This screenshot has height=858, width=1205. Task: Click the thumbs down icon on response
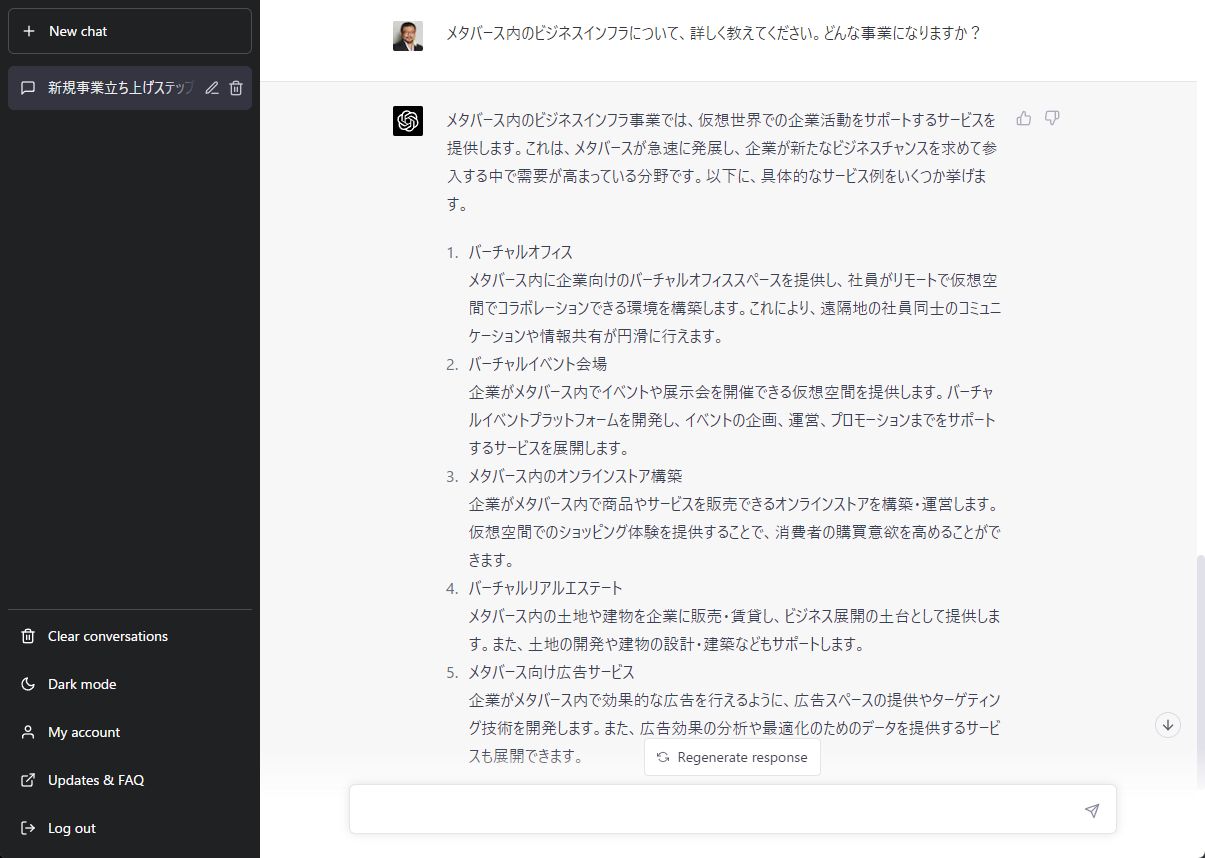[x=1052, y=118]
